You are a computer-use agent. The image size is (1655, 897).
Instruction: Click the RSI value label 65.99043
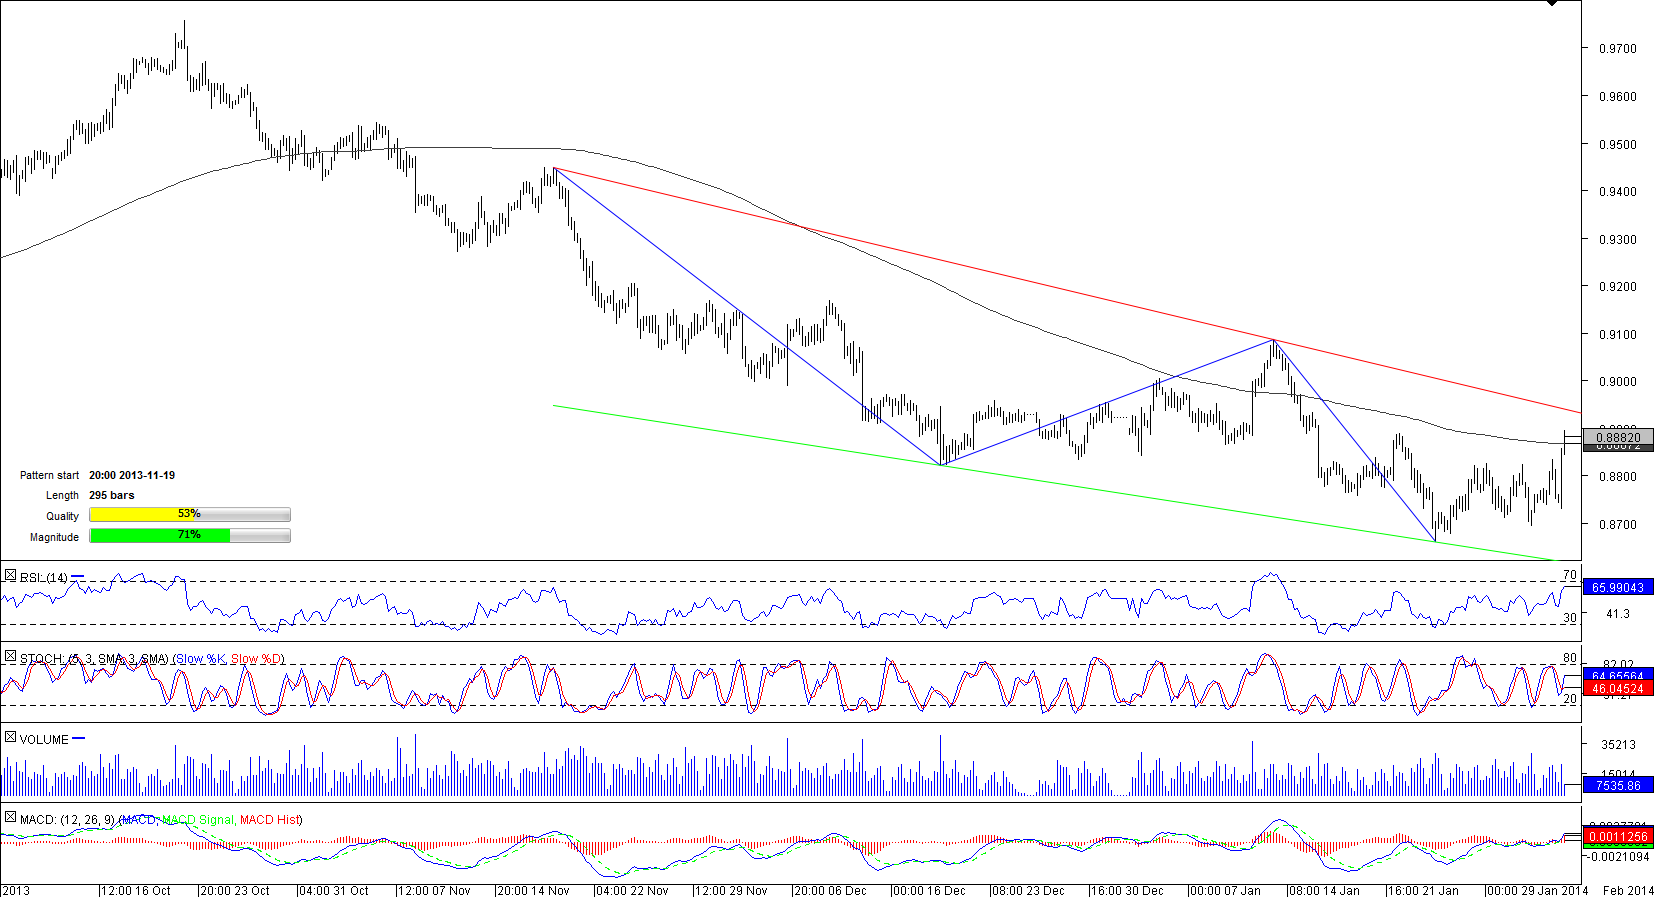coord(1618,588)
